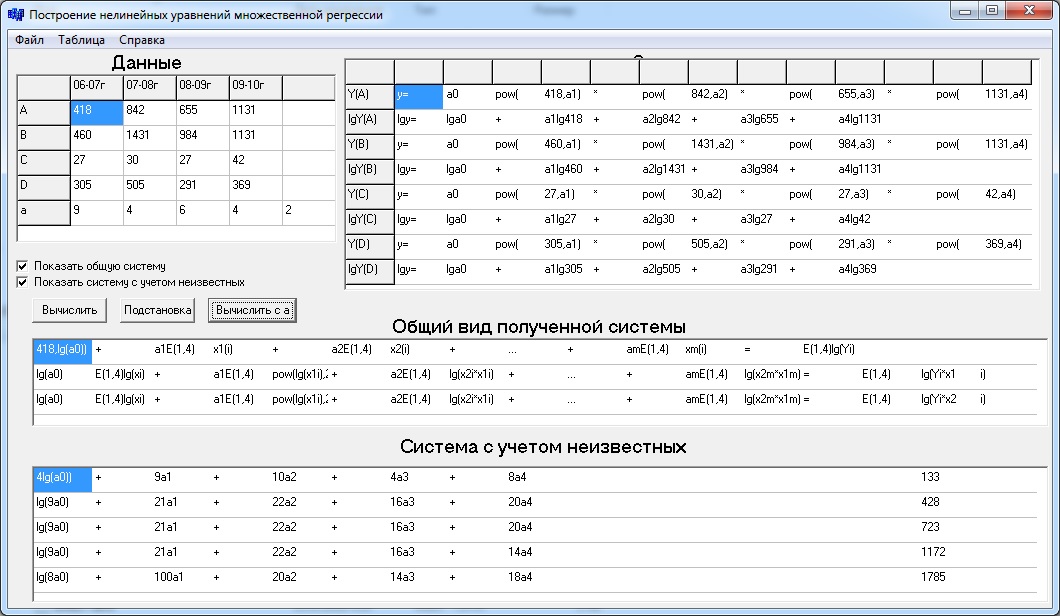Select result cell 428
Image resolution: width=1060 pixels, height=616 pixels.
(947, 504)
